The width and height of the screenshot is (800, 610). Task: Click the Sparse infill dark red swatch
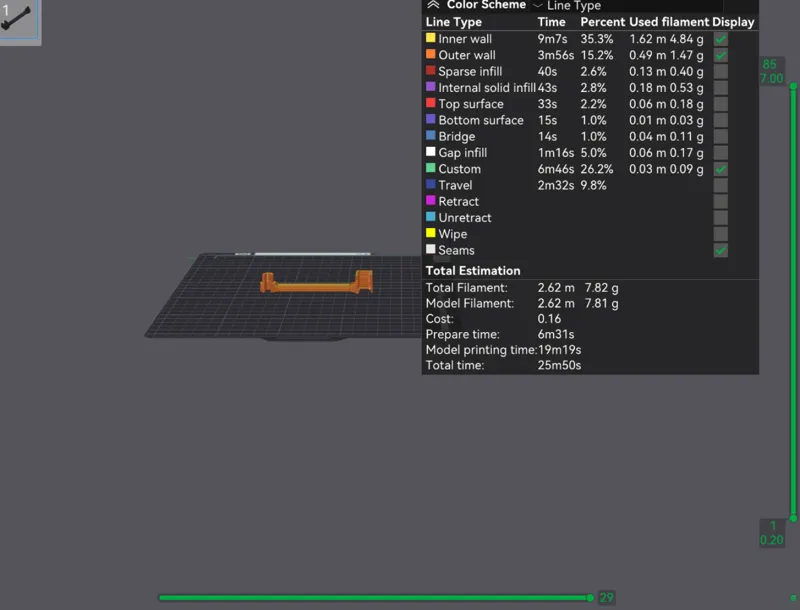coord(431,70)
